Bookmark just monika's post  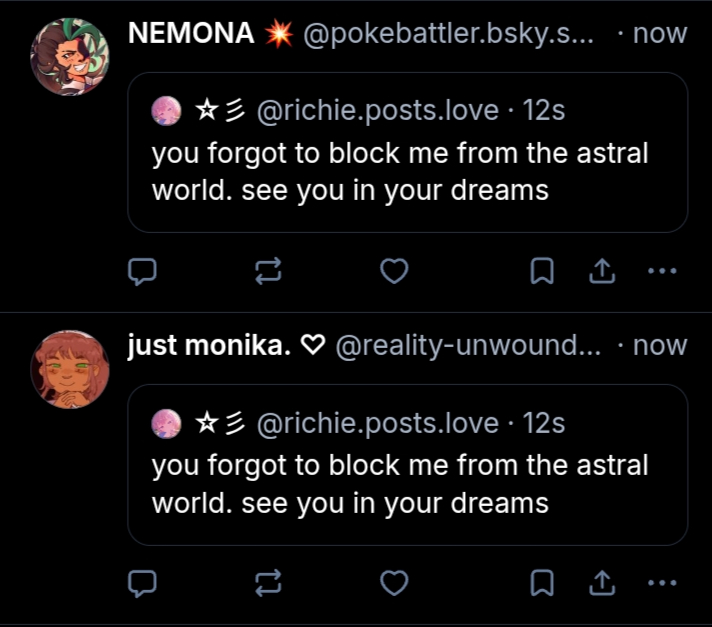tap(541, 582)
